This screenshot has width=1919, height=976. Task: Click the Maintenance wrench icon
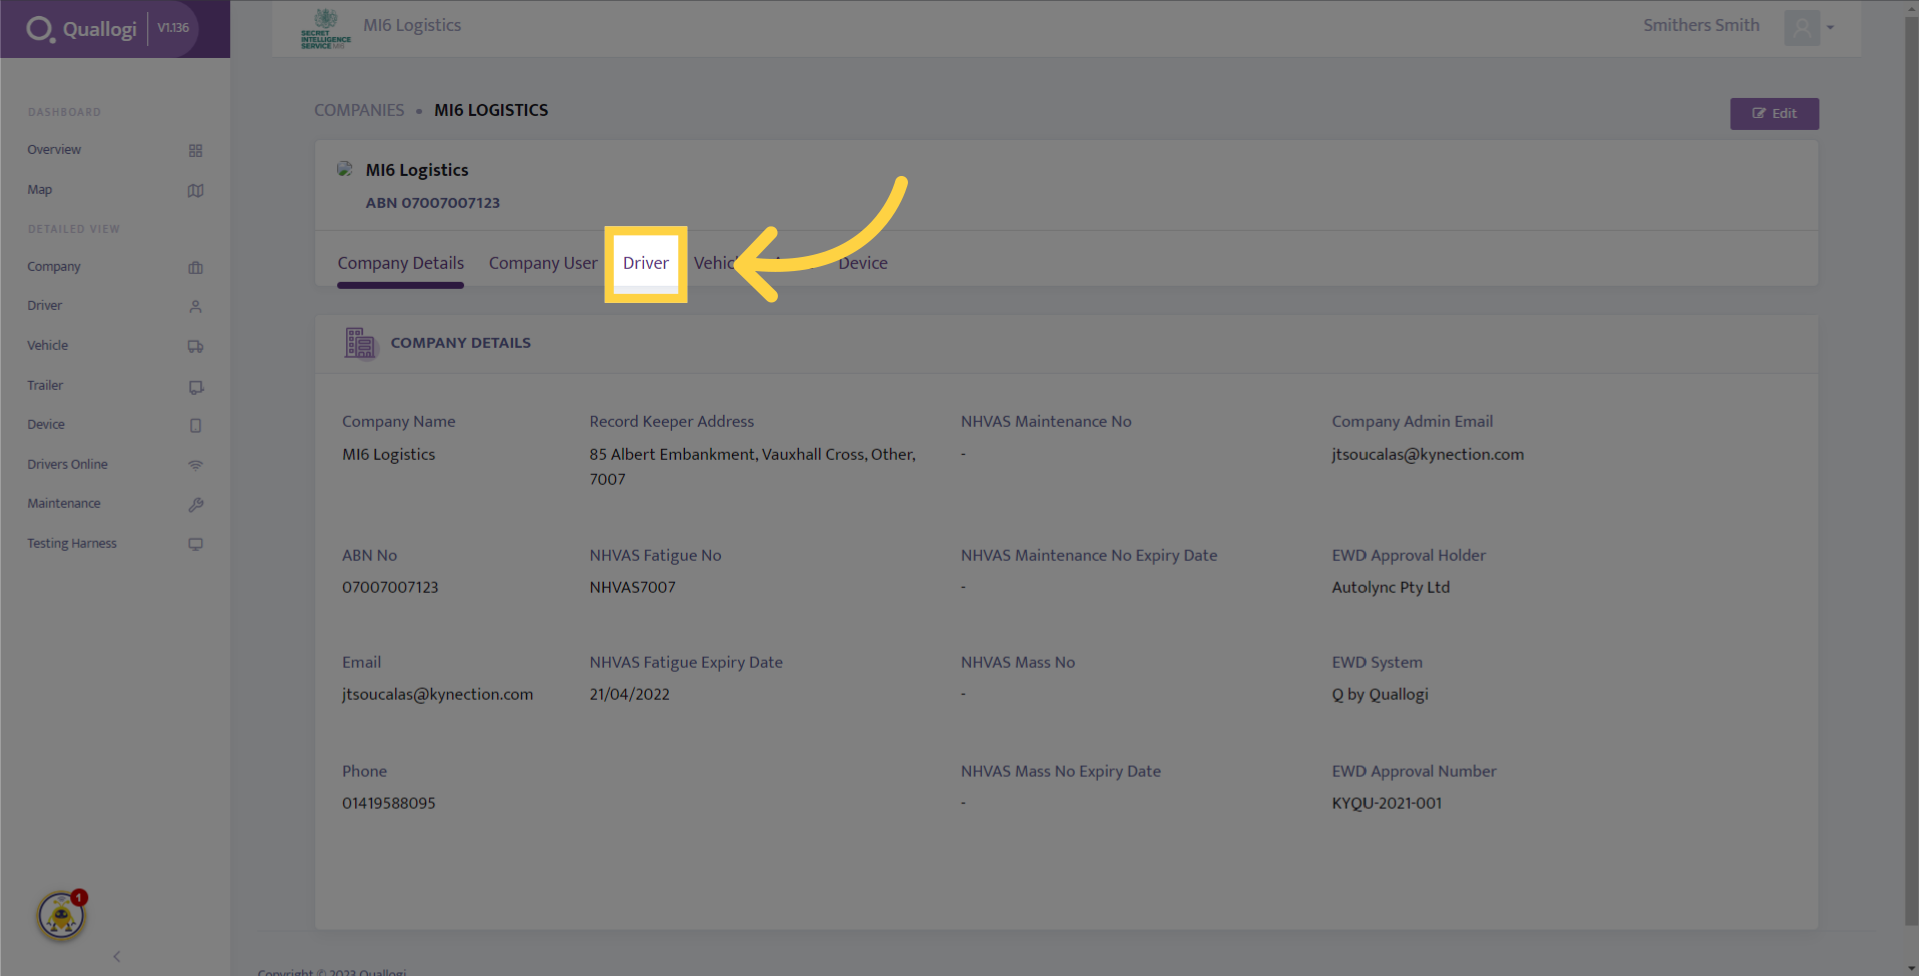(x=195, y=505)
